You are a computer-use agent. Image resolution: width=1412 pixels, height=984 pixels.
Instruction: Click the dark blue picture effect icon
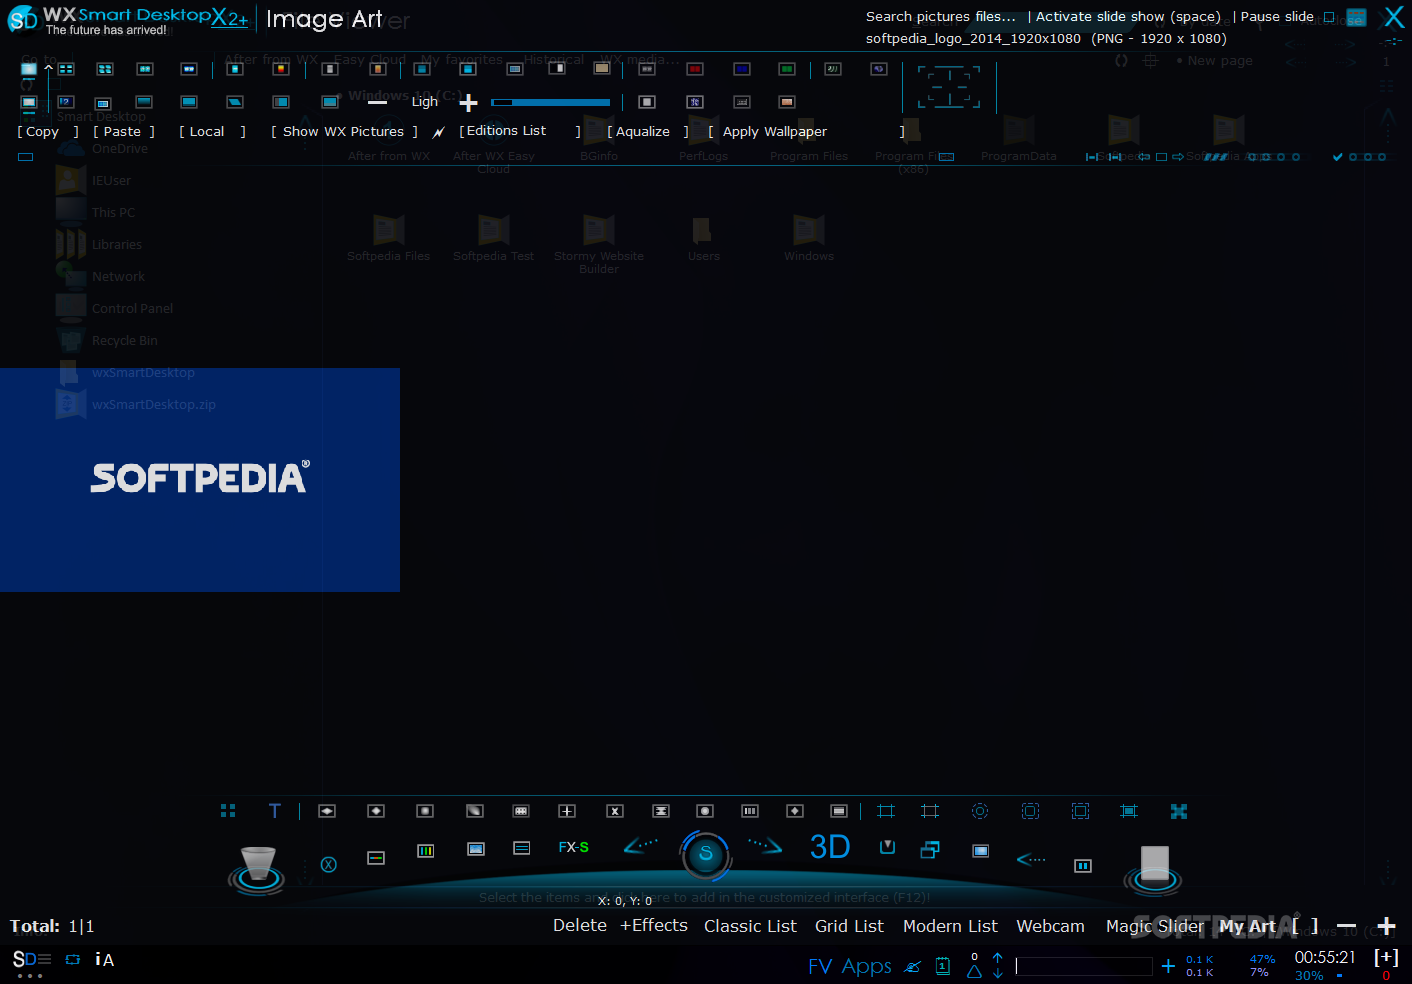click(742, 69)
